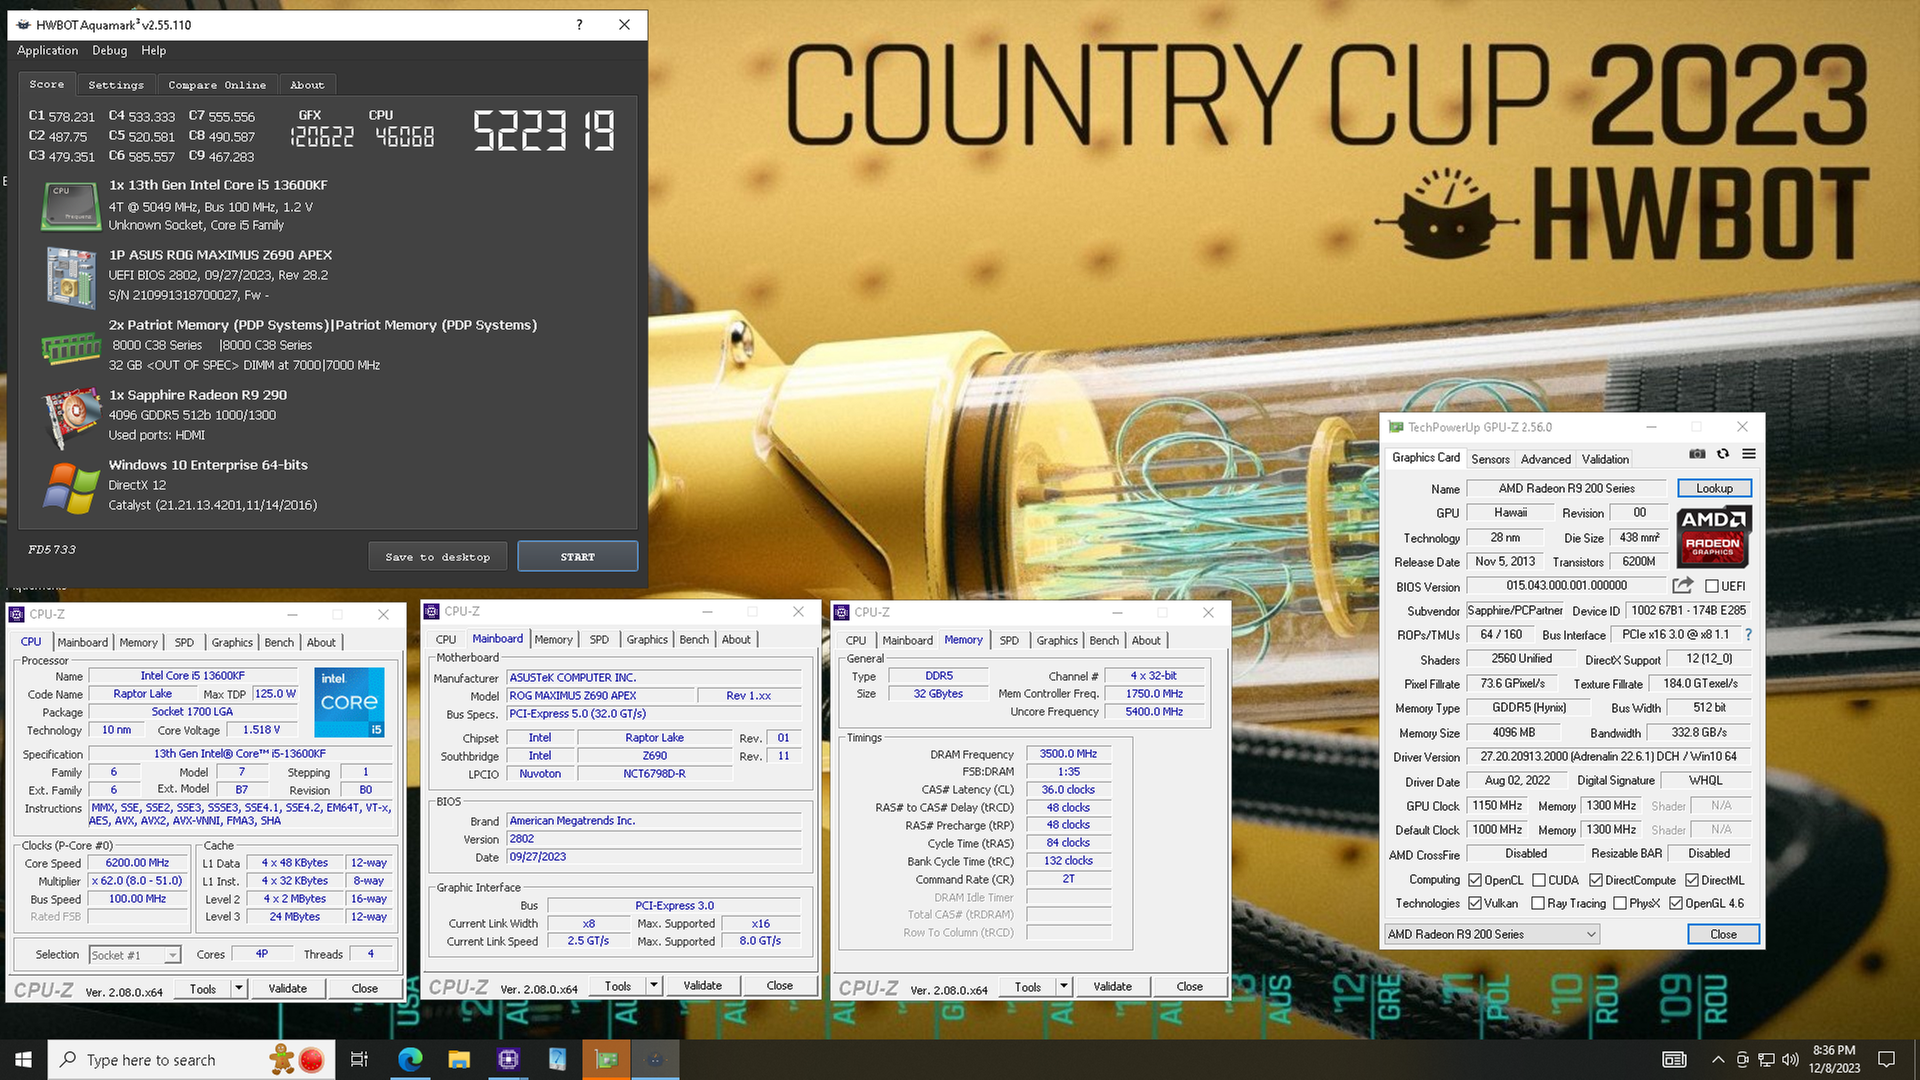Switch to the Sensors tab in GPU-Z
The width and height of the screenshot is (1920, 1080).
point(1490,459)
